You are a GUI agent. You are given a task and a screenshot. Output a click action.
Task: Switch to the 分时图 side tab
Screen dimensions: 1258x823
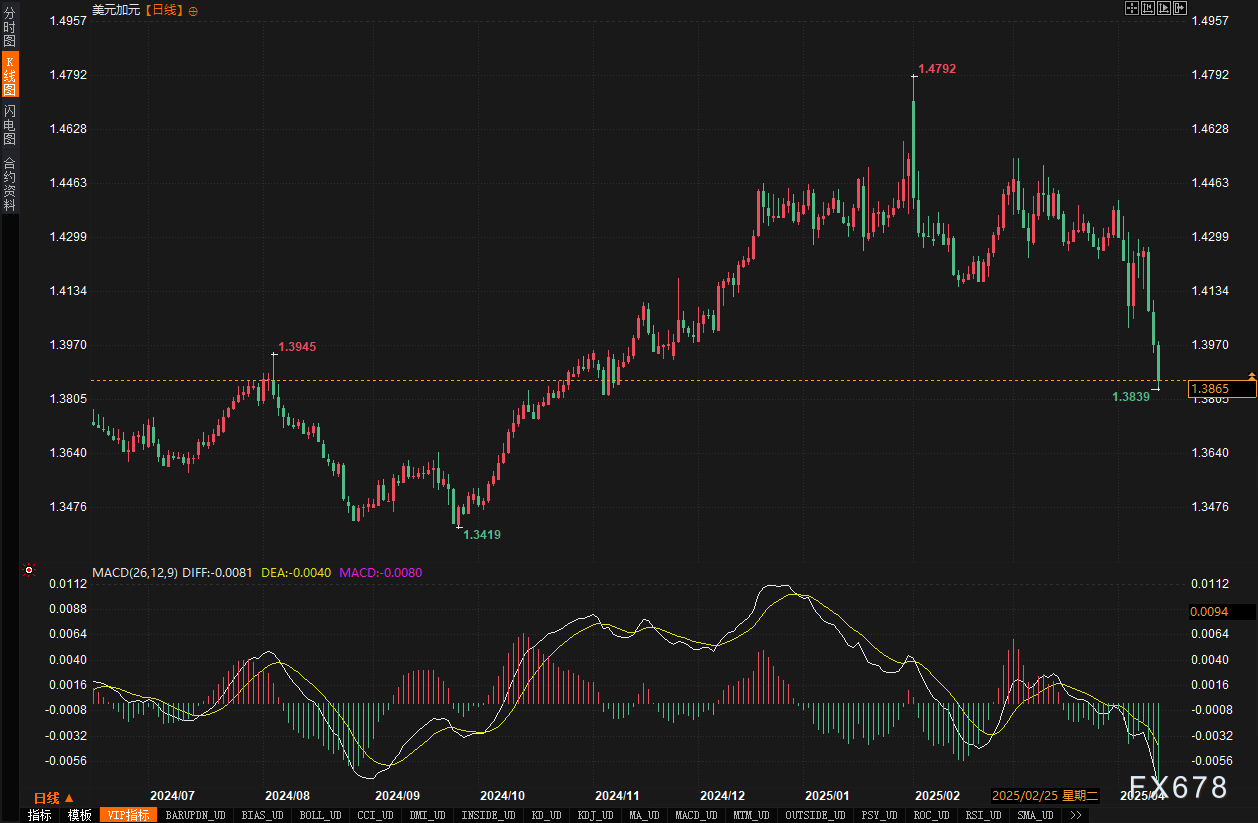tap(9, 28)
